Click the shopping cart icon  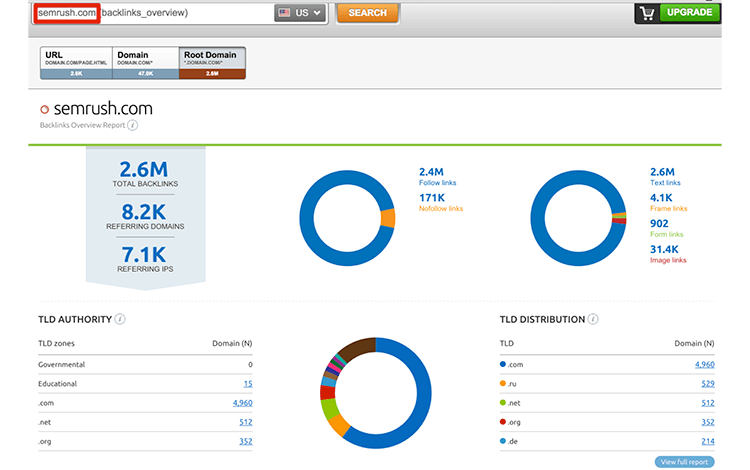(x=647, y=13)
